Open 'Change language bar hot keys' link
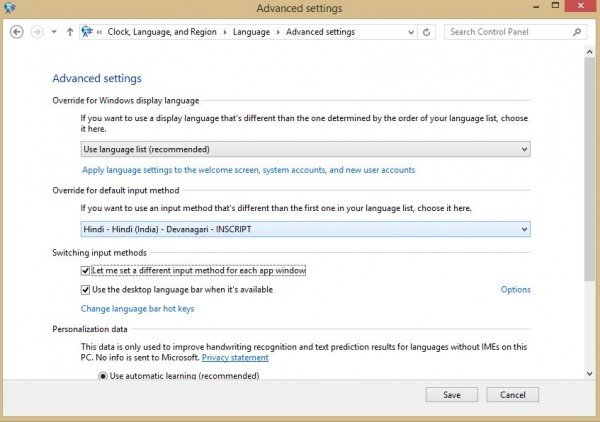600x422 pixels. pos(137,309)
